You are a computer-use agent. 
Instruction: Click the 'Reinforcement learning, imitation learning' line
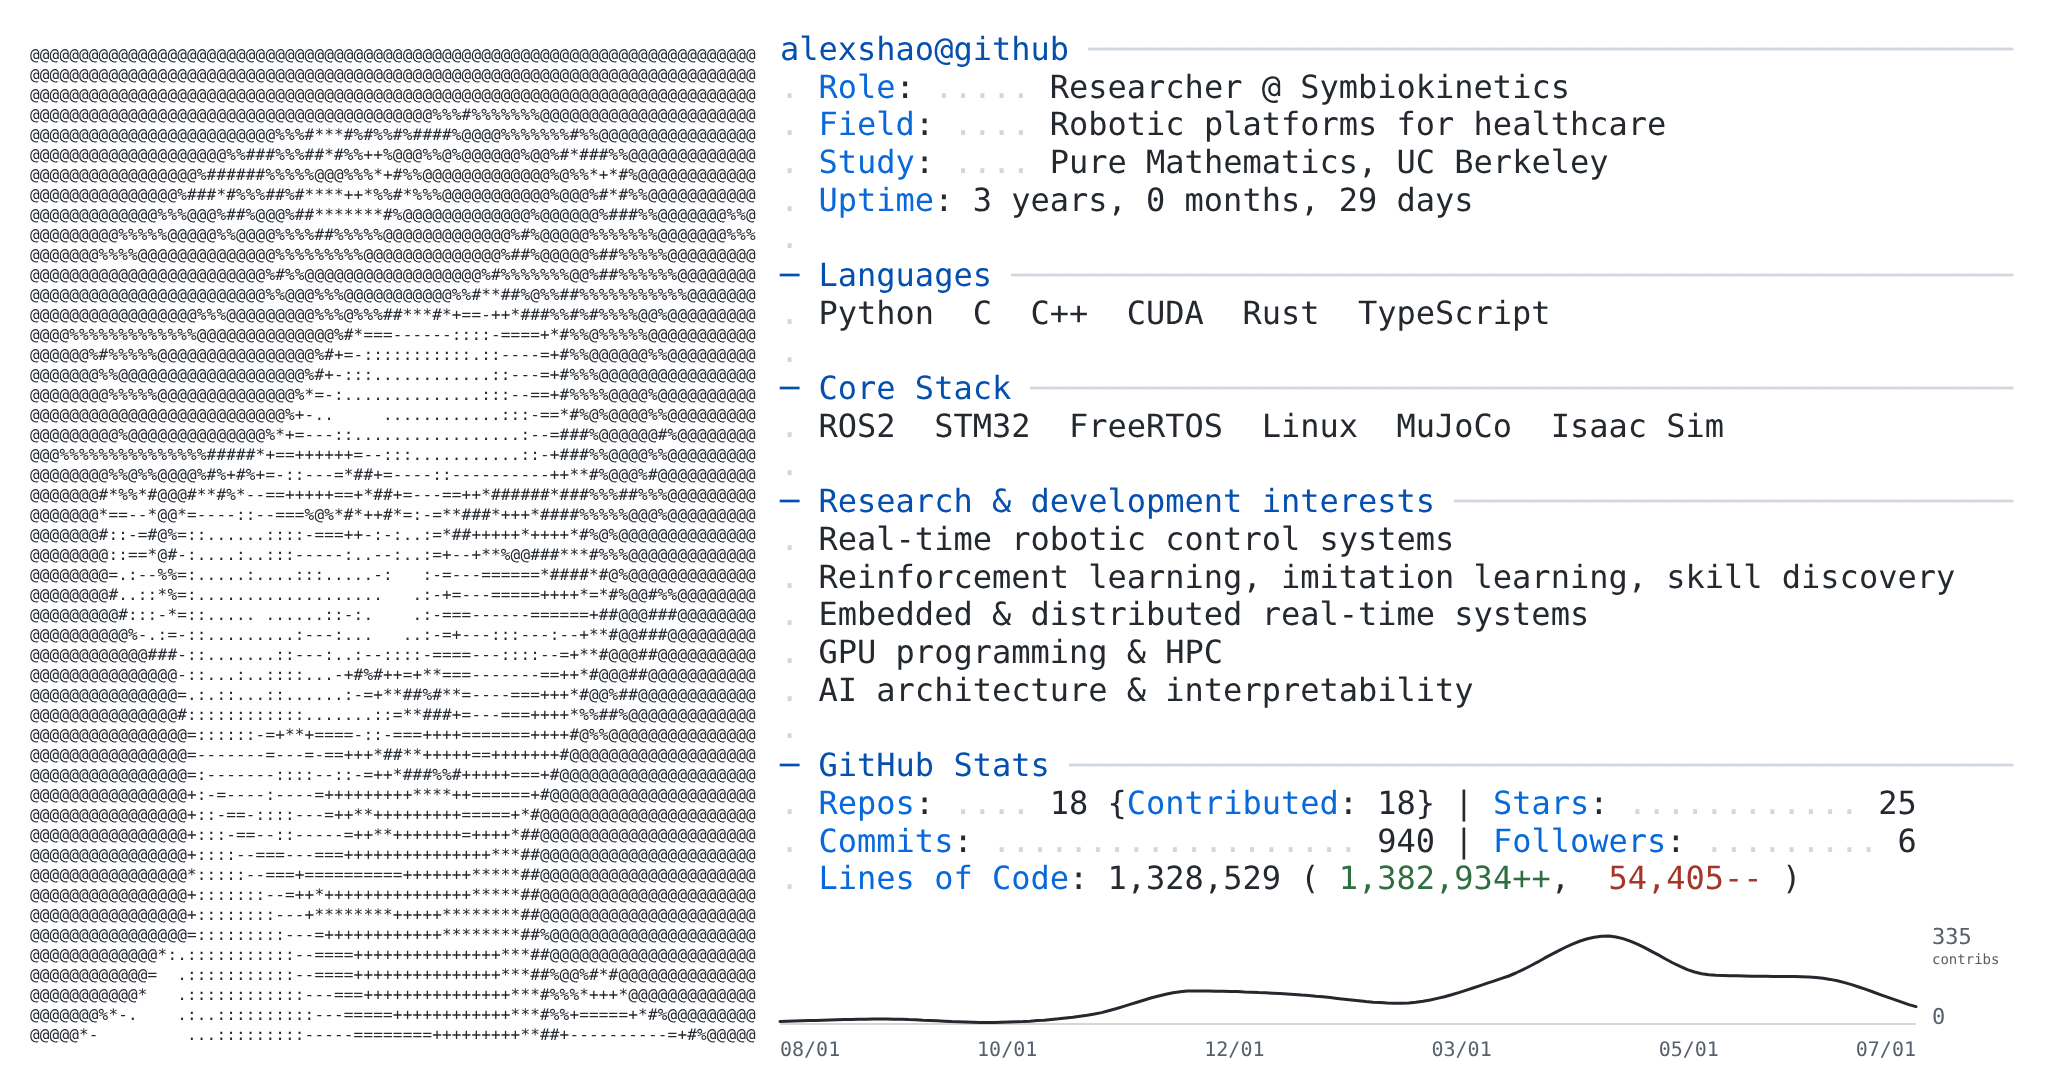[1386, 577]
